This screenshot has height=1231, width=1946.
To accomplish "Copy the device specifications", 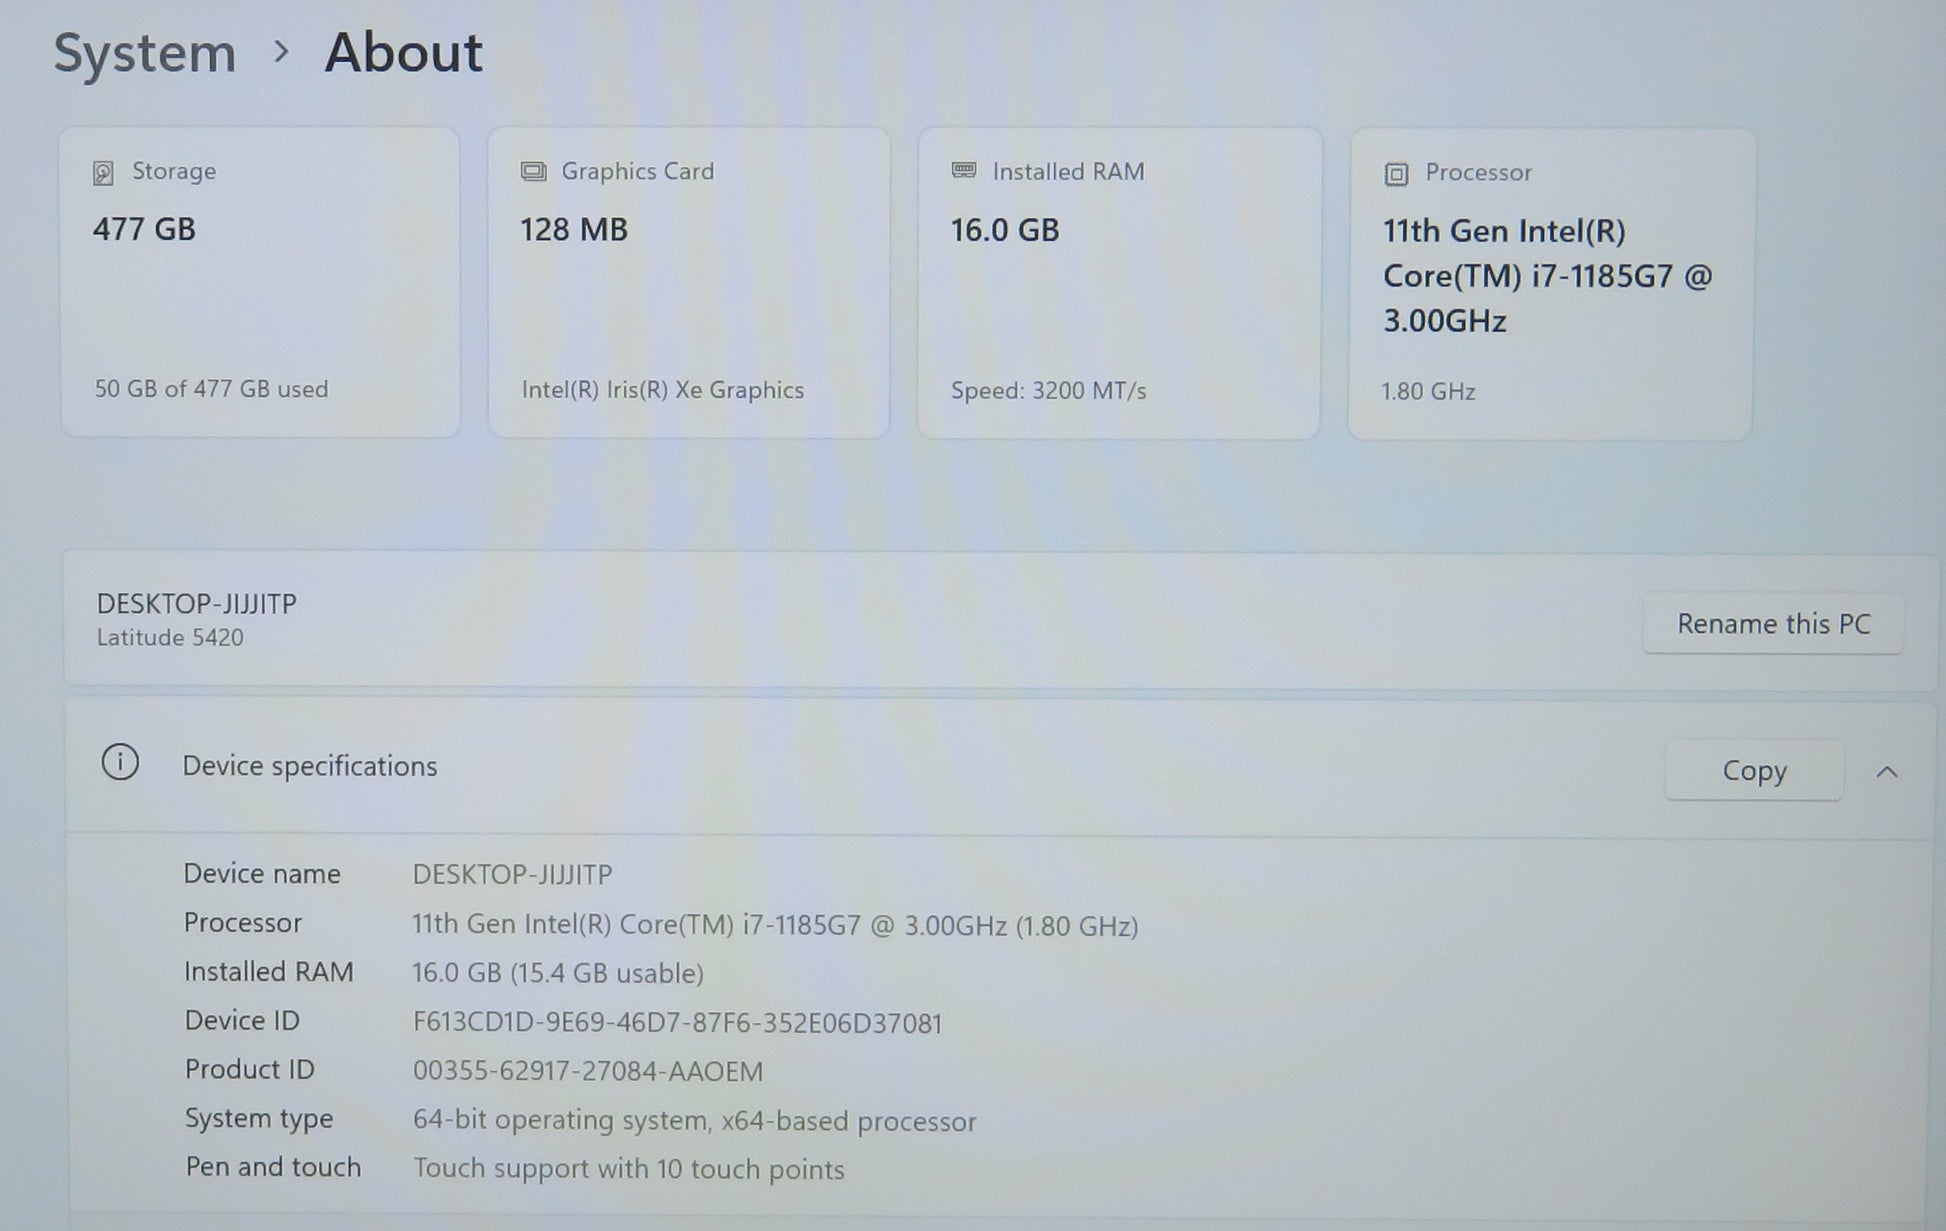I will [x=1753, y=770].
